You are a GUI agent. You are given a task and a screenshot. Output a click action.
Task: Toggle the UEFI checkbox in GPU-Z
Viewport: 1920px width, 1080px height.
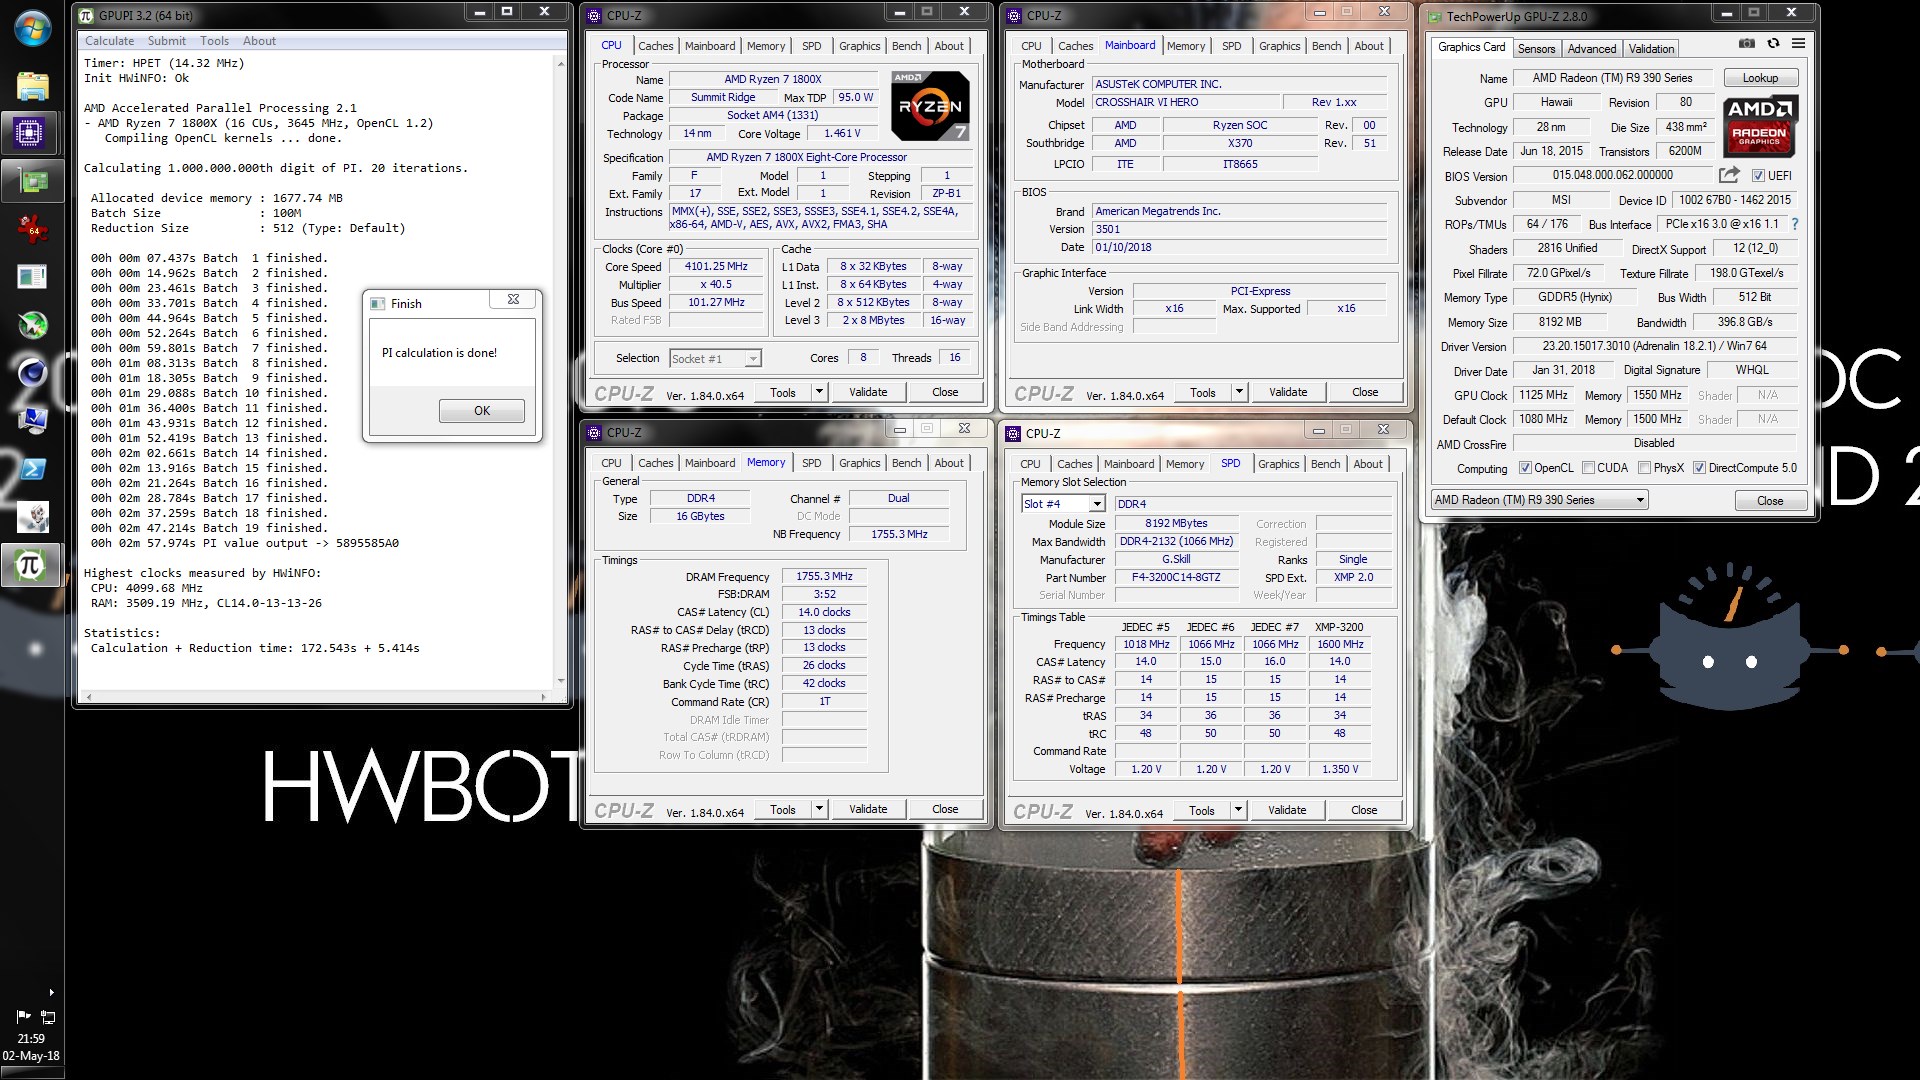tap(1757, 176)
